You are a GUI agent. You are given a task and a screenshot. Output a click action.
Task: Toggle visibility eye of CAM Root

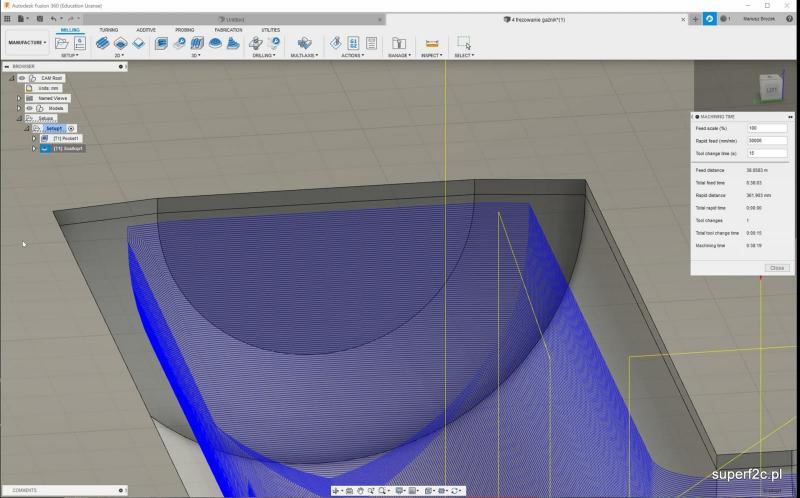(x=22, y=77)
